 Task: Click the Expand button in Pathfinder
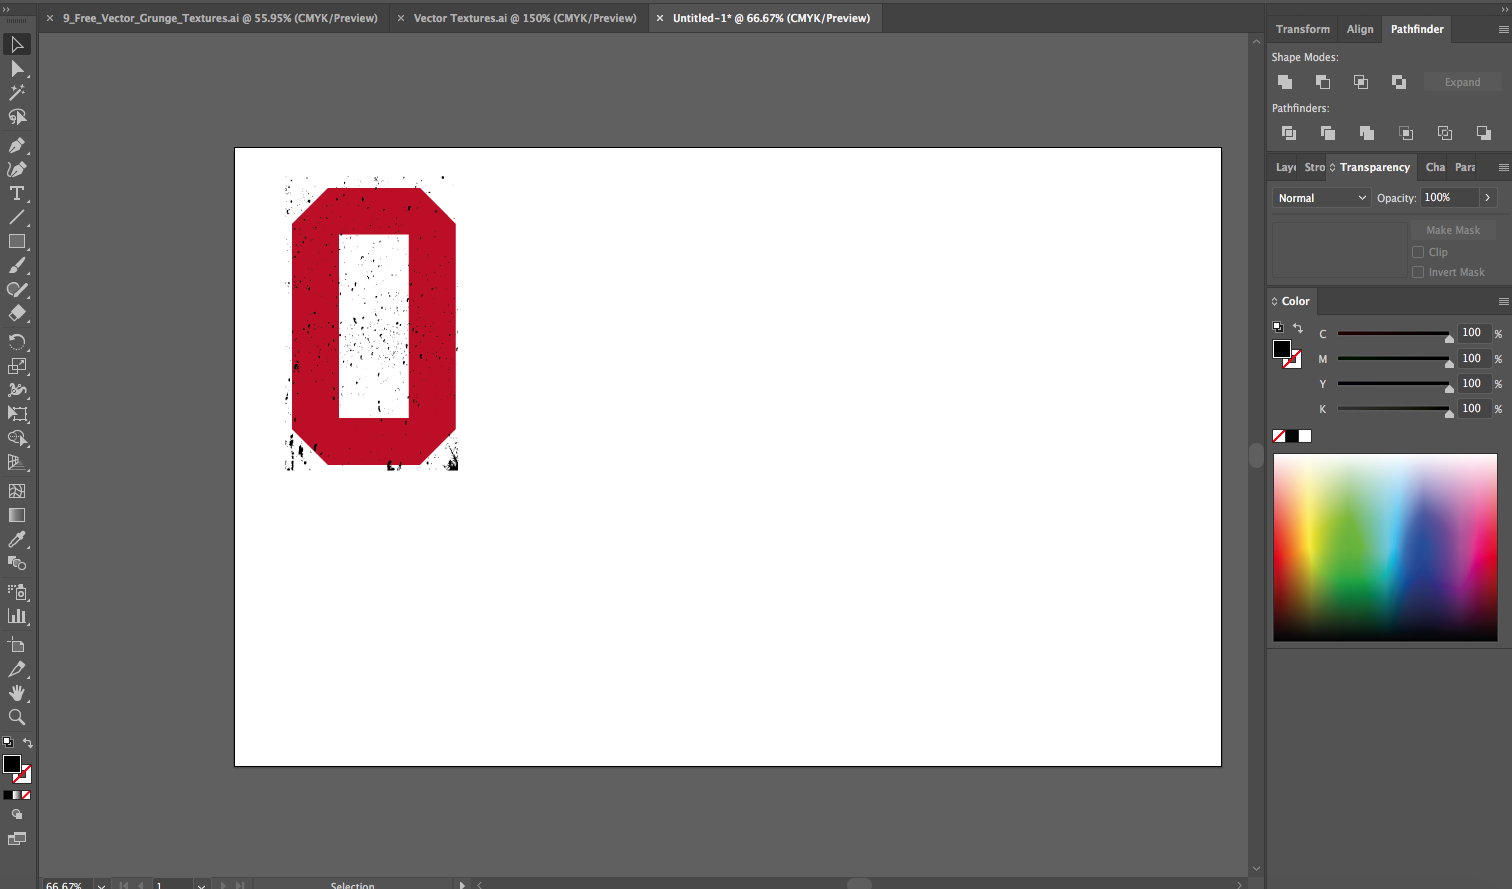click(x=1462, y=82)
